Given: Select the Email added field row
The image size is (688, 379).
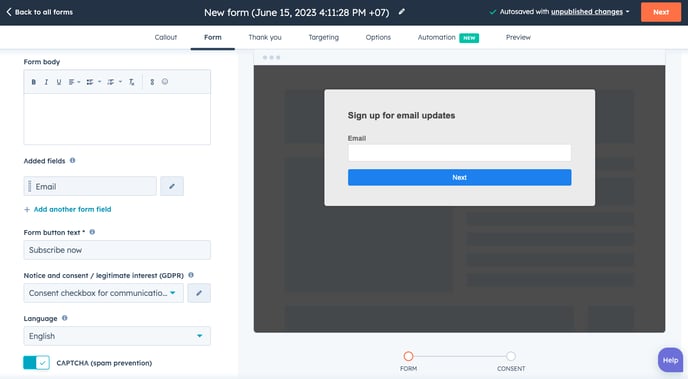Looking at the screenshot, I should [x=90, y=186].
